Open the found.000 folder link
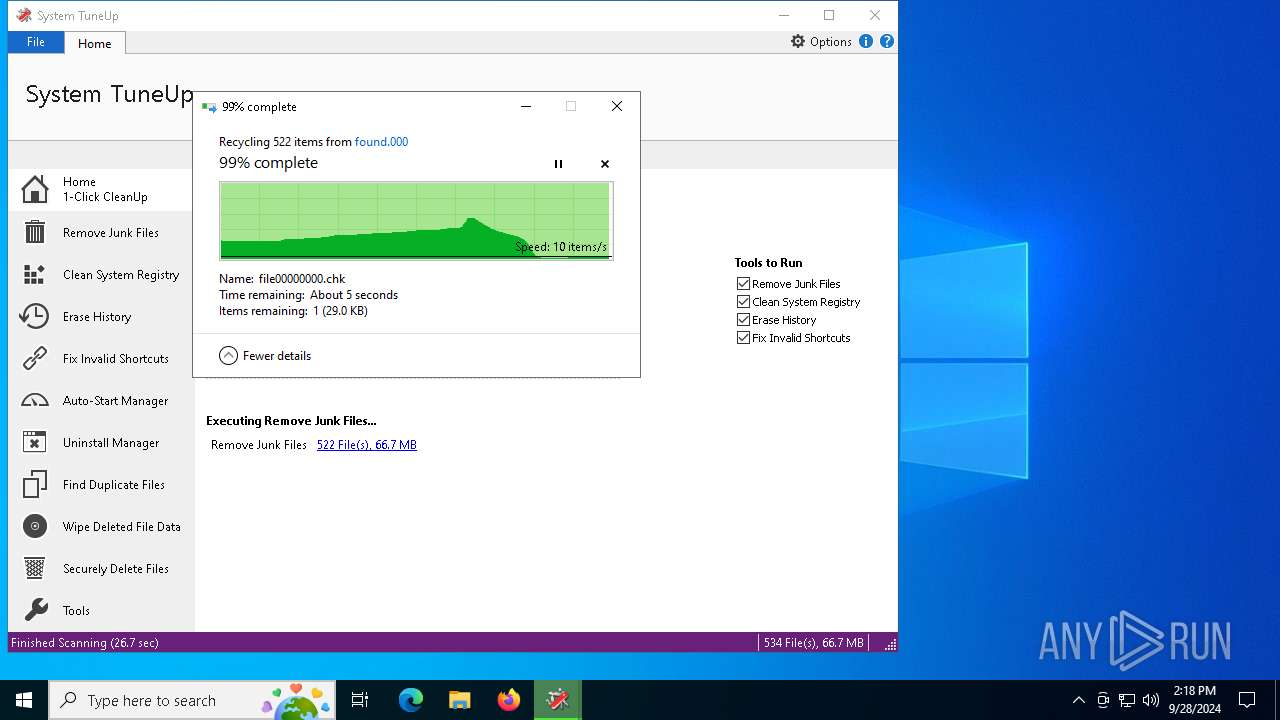This screenshot has height=720, width=1280. pos(381,142)
